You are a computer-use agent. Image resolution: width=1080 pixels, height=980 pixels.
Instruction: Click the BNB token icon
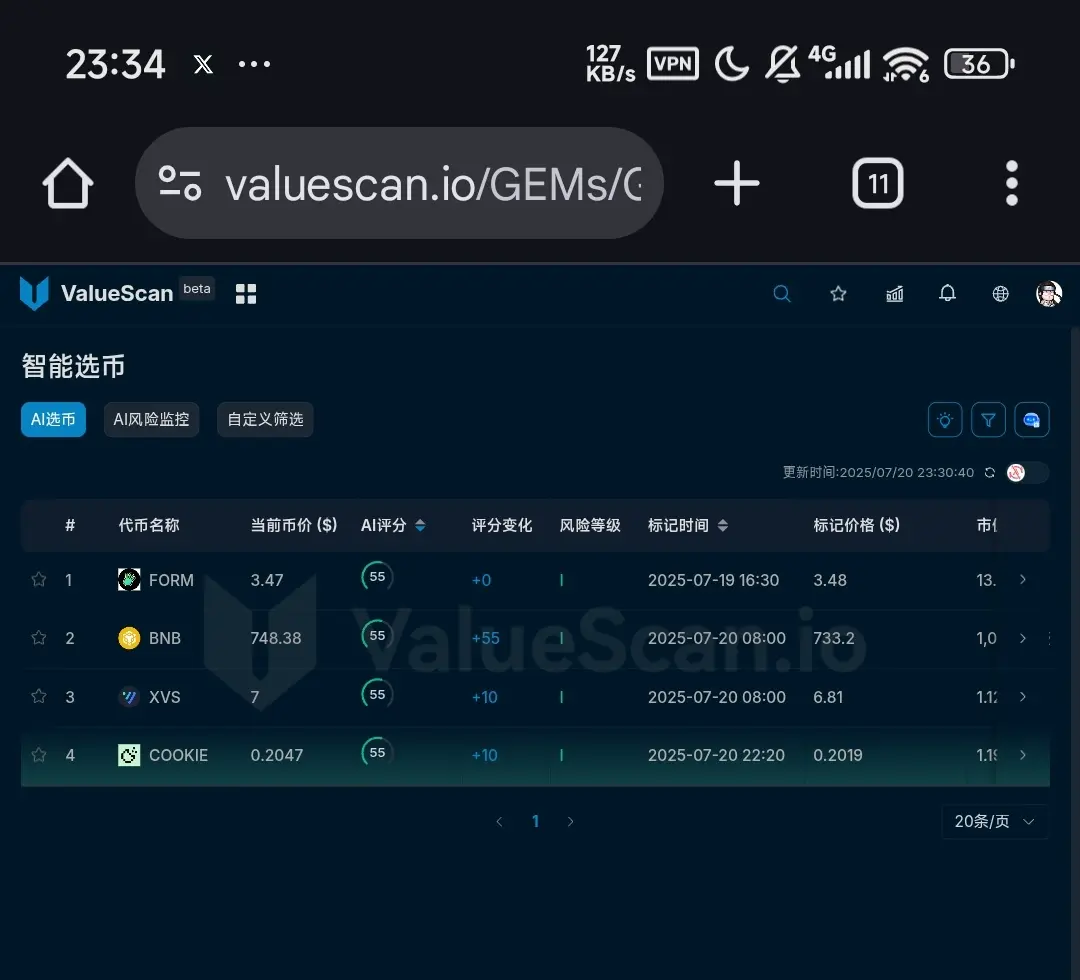[x=129, y=638]
